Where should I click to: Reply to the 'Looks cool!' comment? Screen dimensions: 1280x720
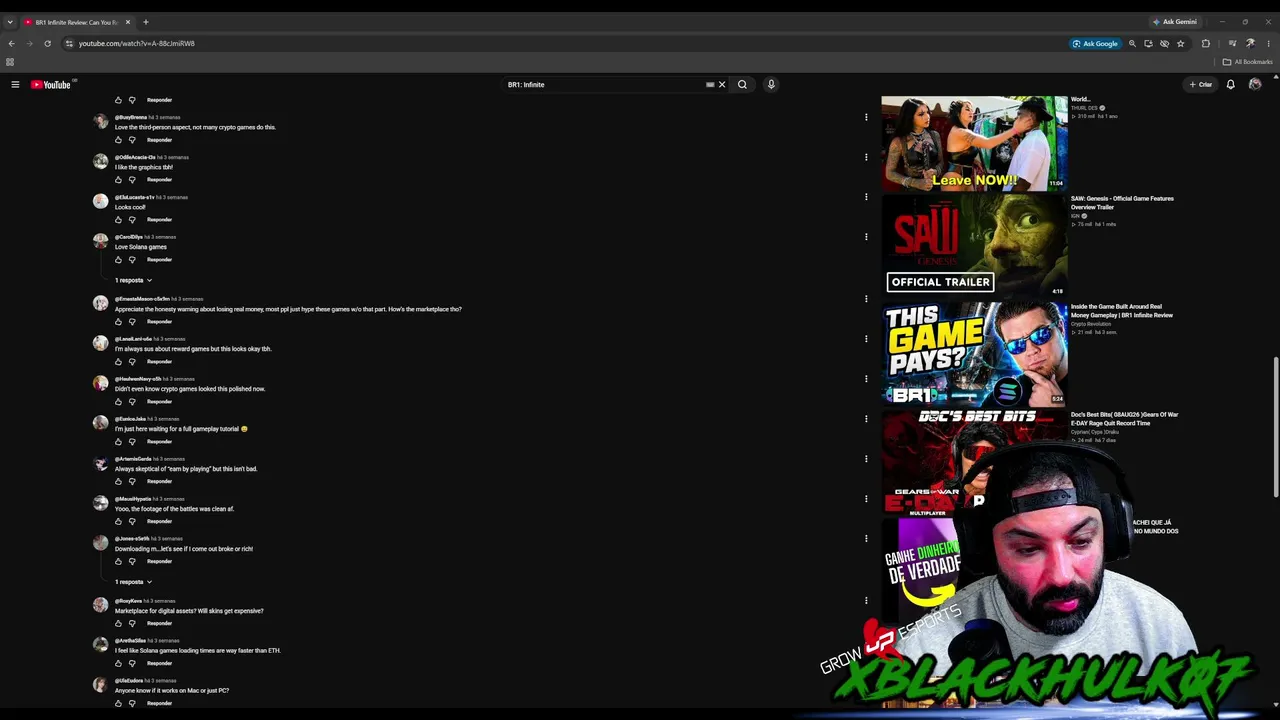pyautogui.click(x=159, y=220)
